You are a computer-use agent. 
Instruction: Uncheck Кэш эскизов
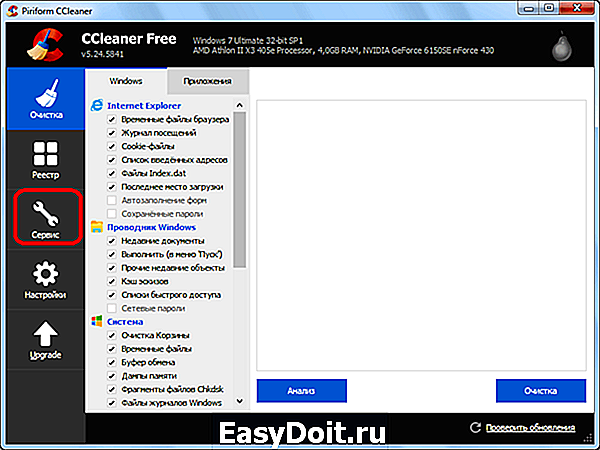coord(111,281)
